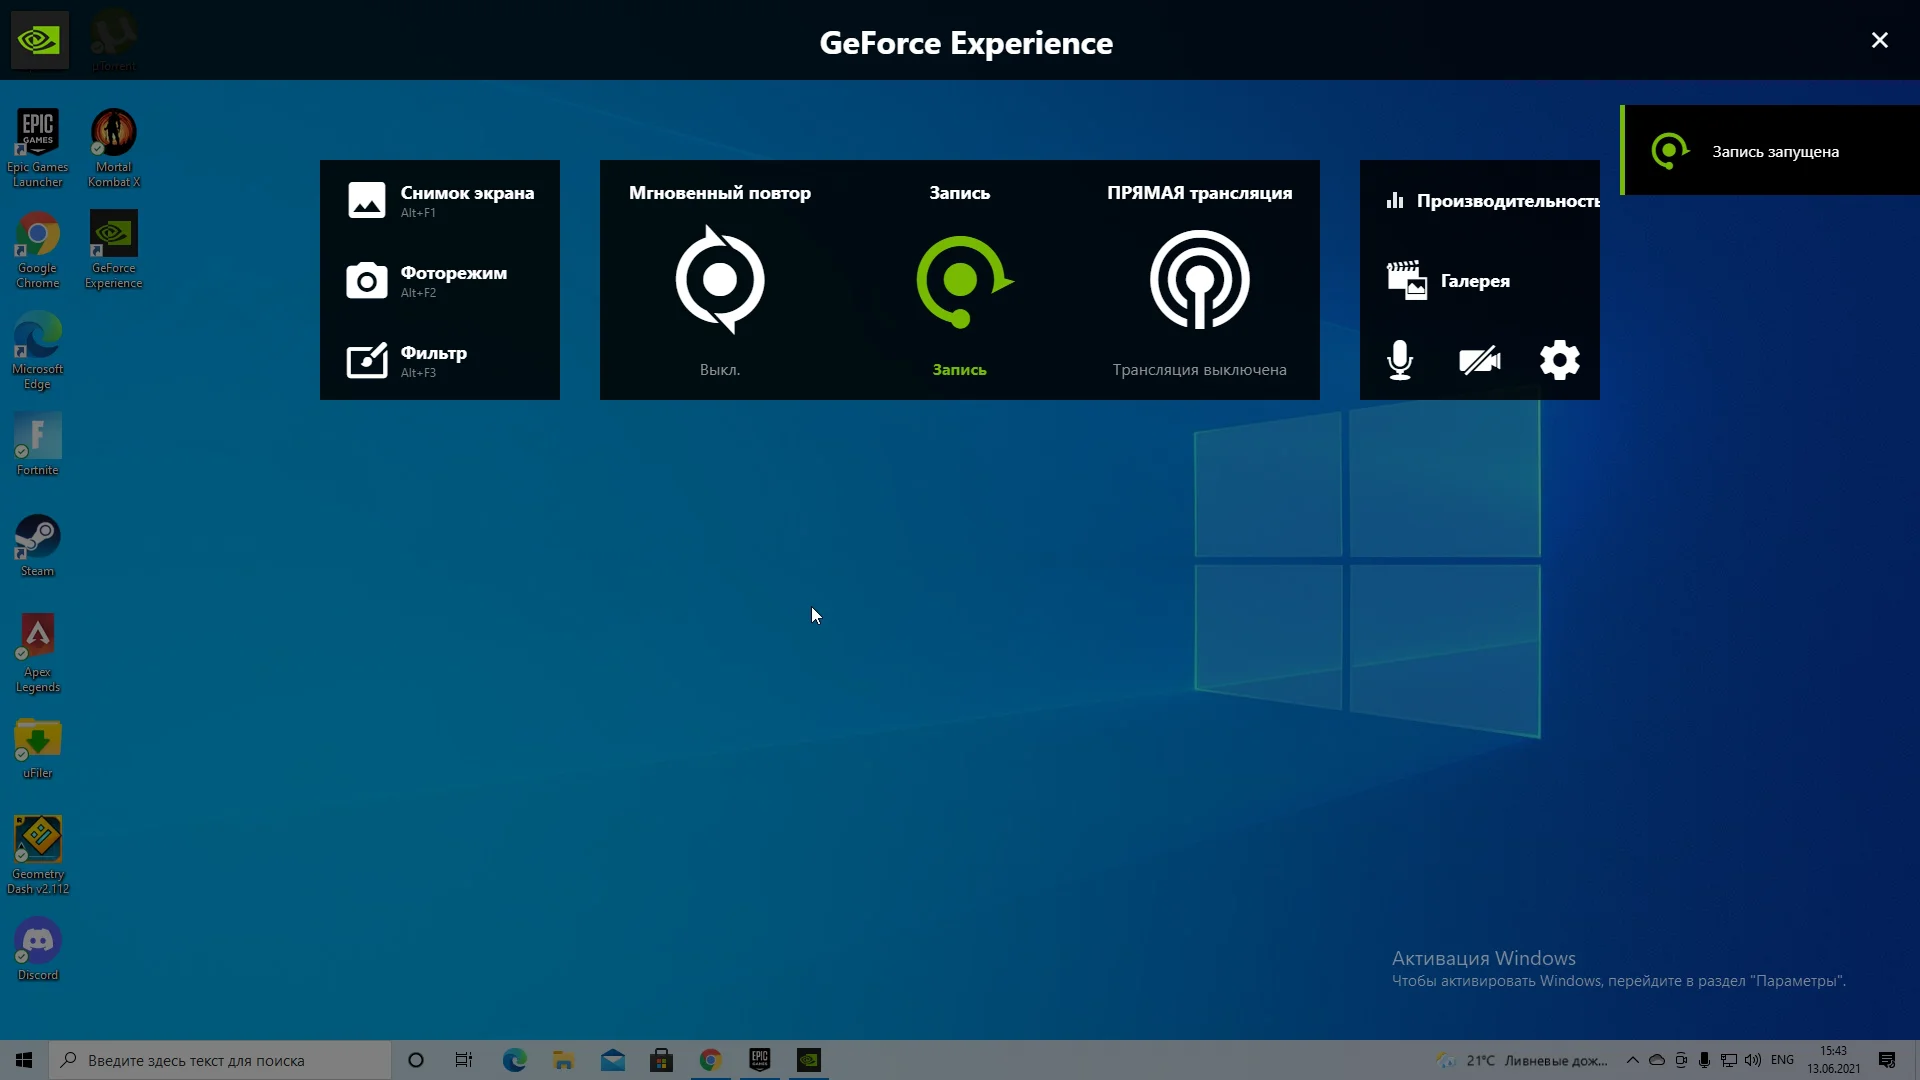Screen dimensions: 1920x1080
Task: Open the Галерея gallery
Action: click(1448, 281)
